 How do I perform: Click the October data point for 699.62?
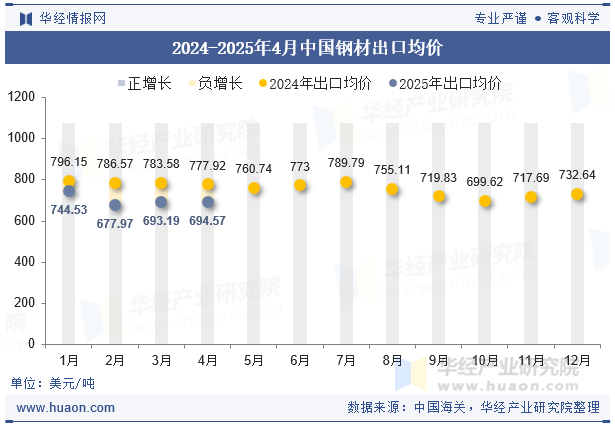tap(485, 201)
